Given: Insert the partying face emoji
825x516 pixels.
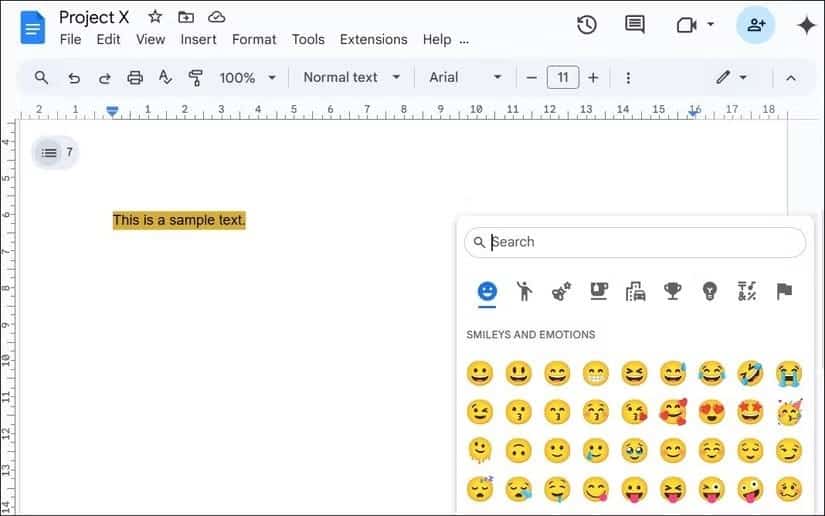Looking at the screenshot, I should point(789,412).
